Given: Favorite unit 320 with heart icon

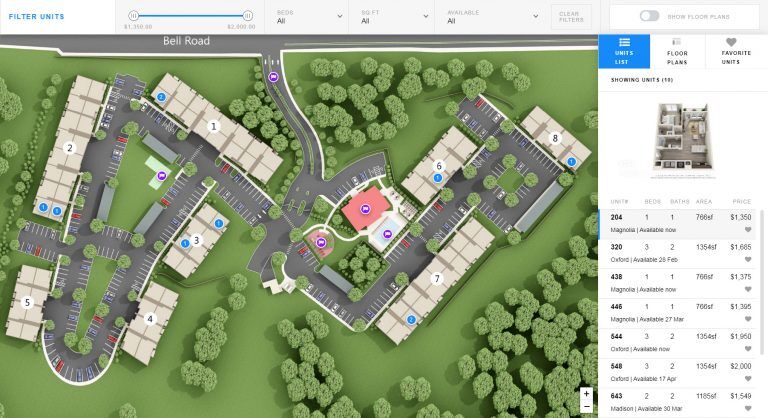Looking at the screenshot, I should tap(746, 260).
